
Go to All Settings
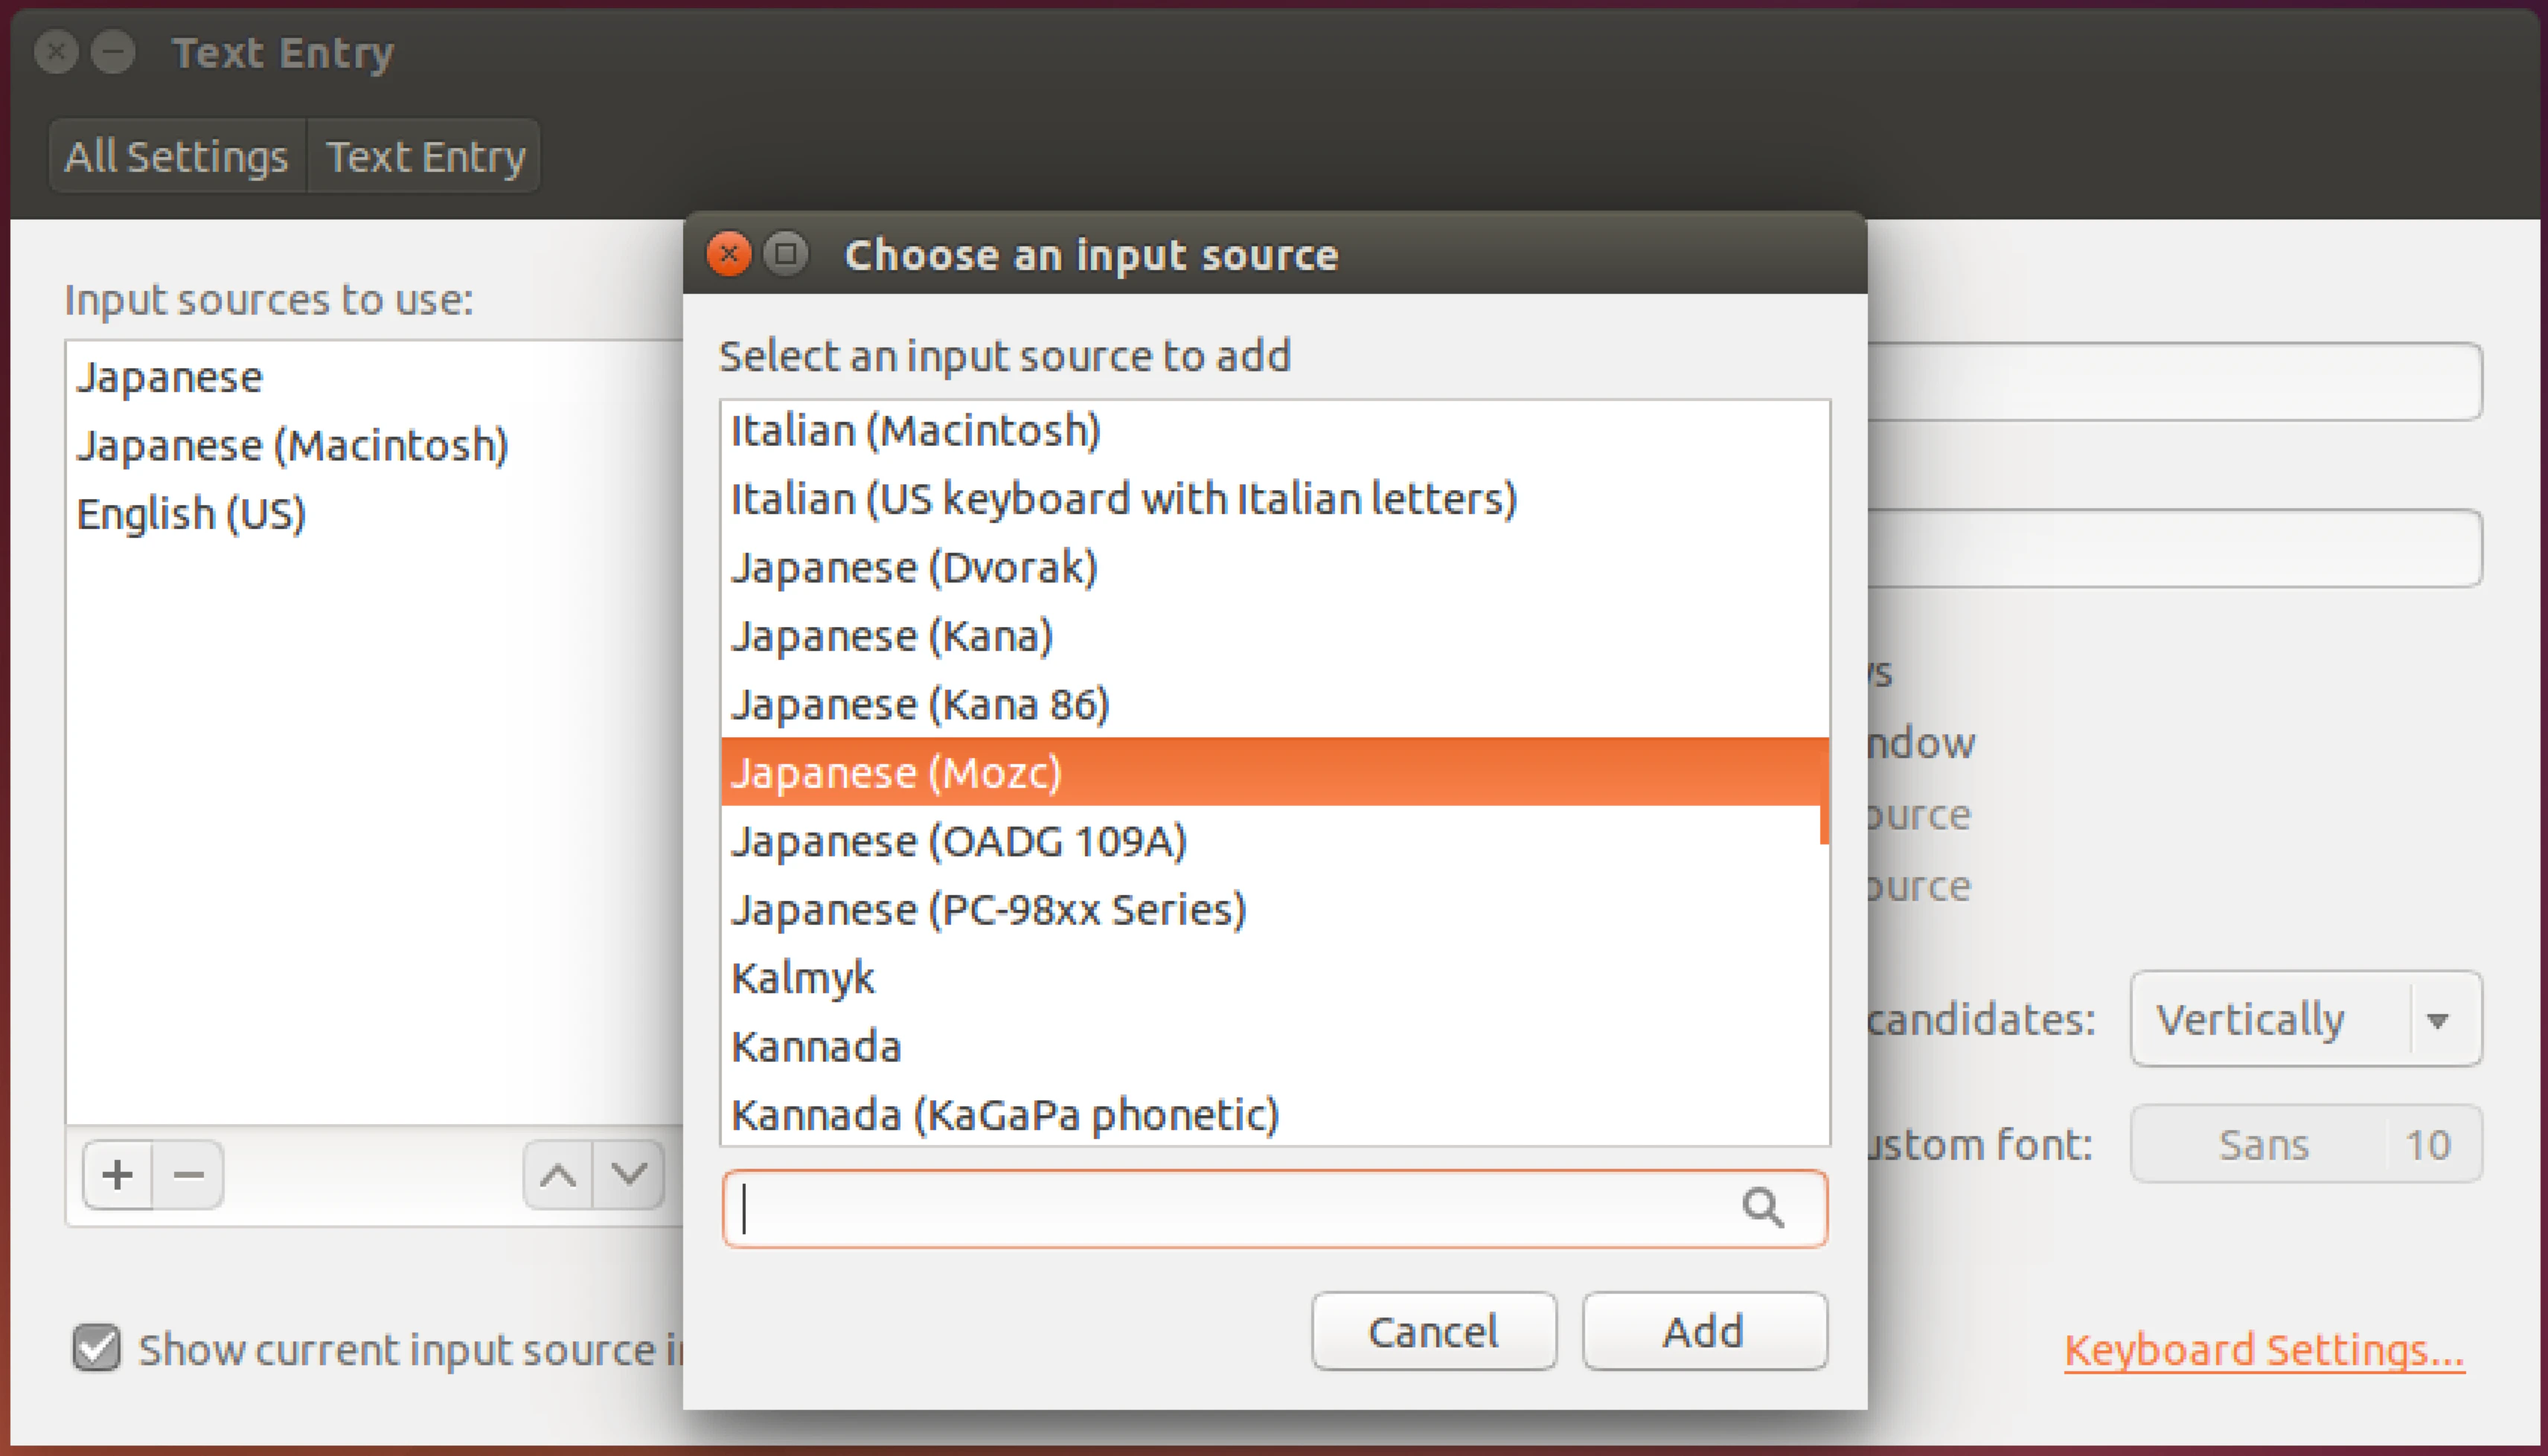point(177,156)
